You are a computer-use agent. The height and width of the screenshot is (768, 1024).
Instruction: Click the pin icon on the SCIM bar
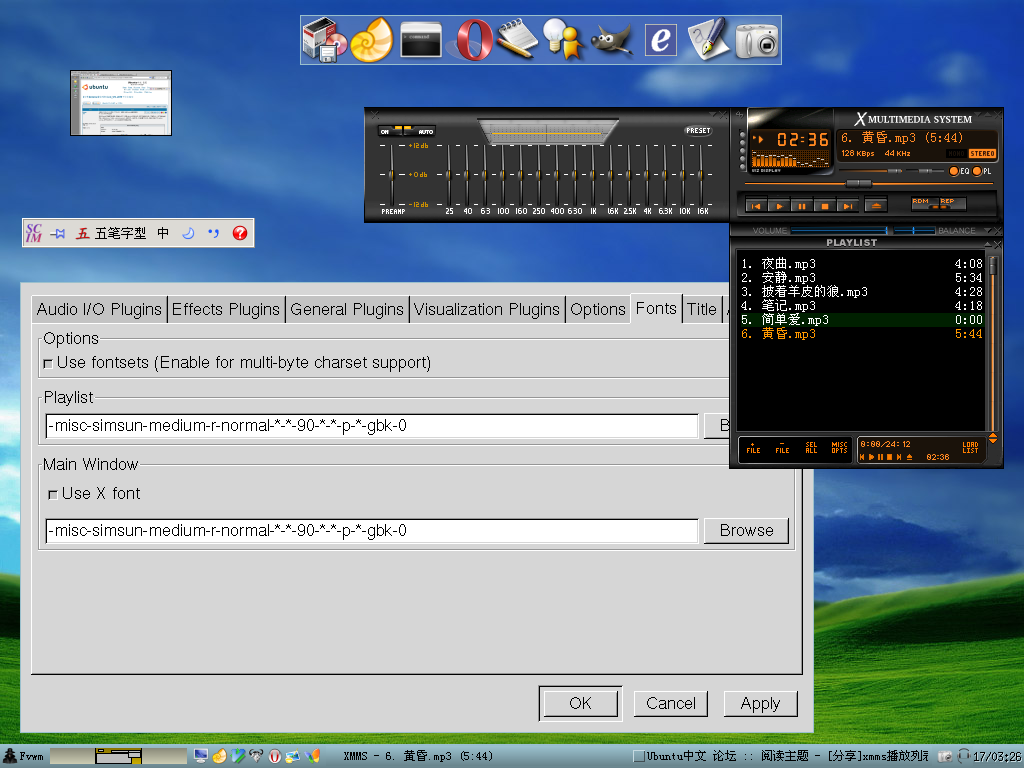(58, 233)
